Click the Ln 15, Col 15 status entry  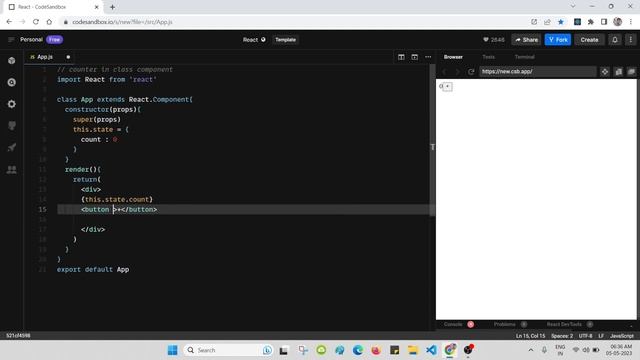(530, 336)
